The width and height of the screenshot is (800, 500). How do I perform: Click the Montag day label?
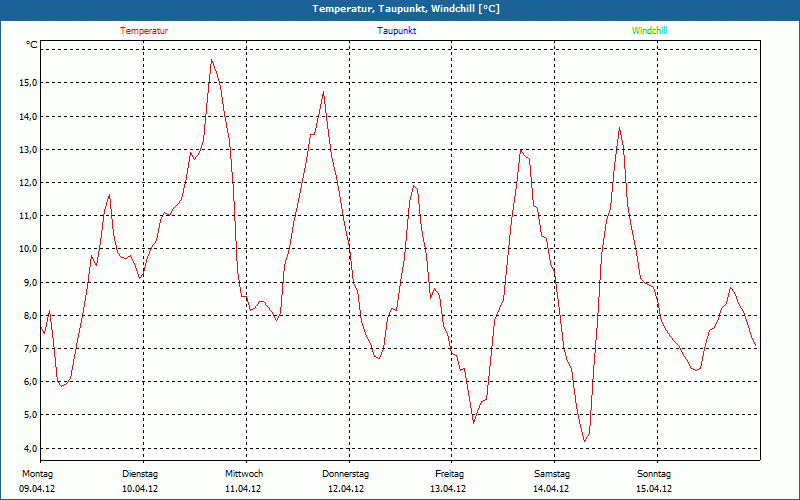[37, 474]
